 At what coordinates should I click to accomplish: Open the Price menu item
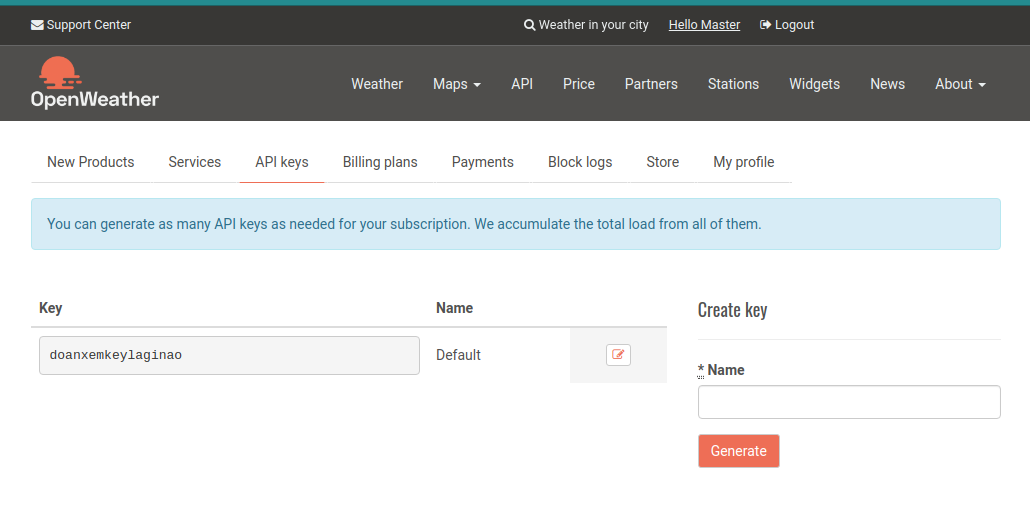579,84
